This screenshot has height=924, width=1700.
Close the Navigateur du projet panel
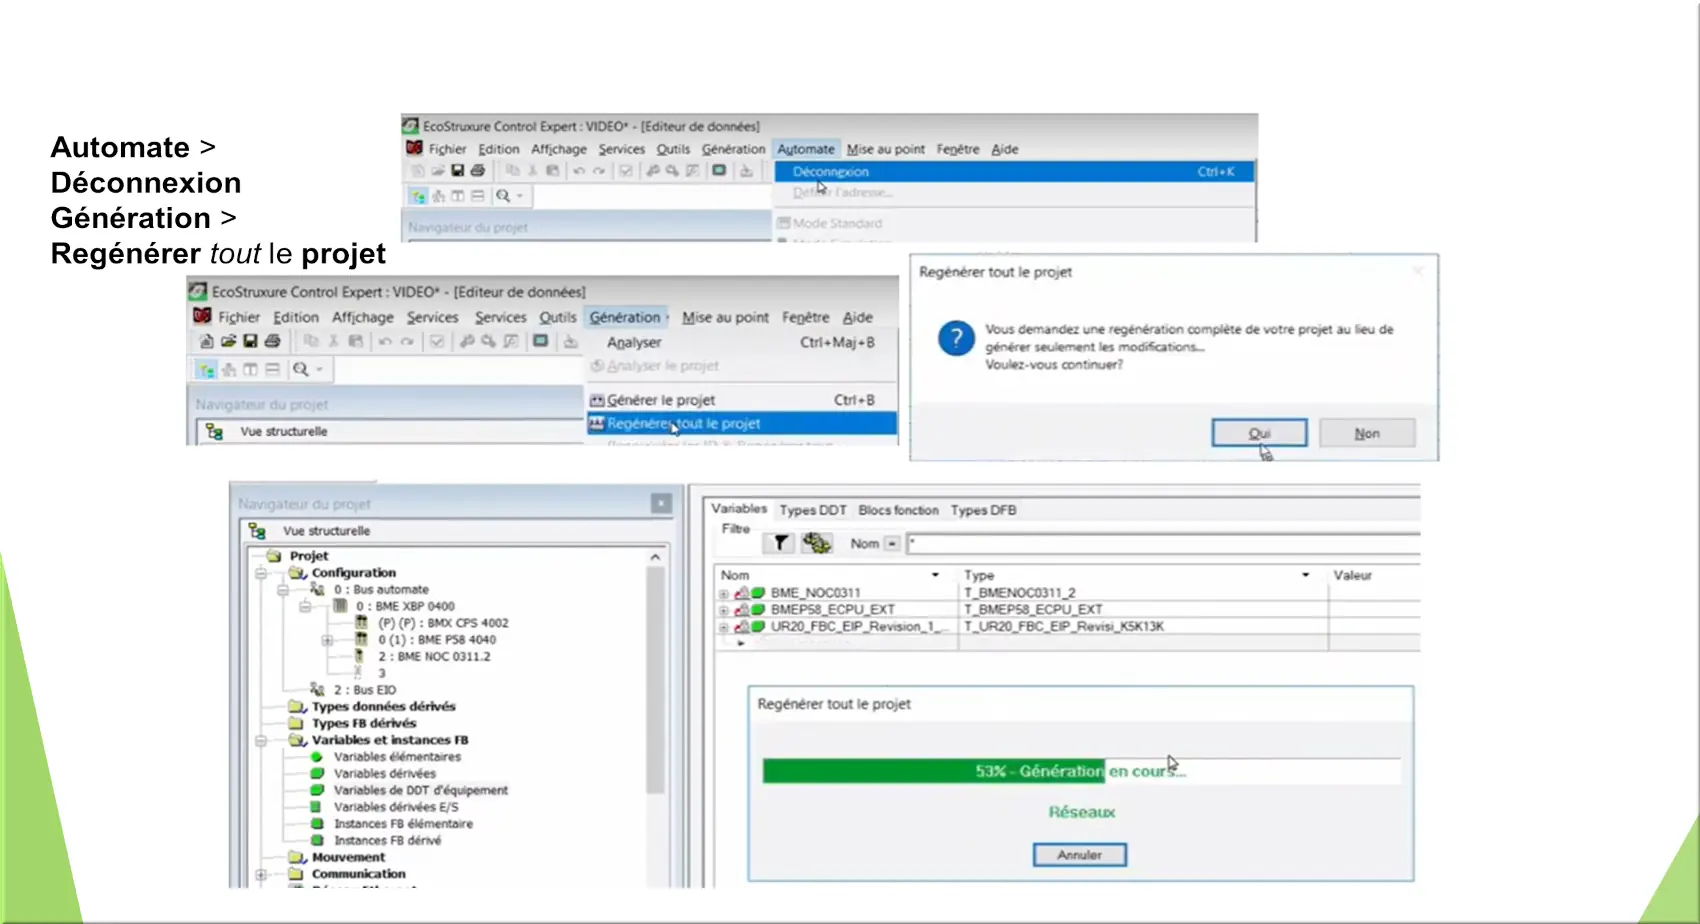click(x=661, y=503)
